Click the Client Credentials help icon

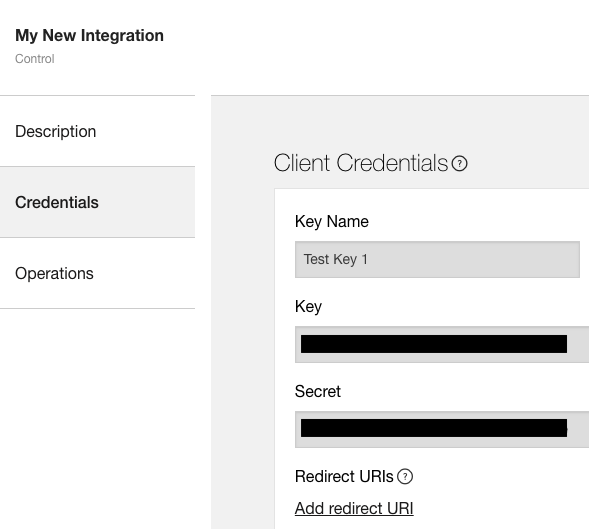(x=459, y=163)
